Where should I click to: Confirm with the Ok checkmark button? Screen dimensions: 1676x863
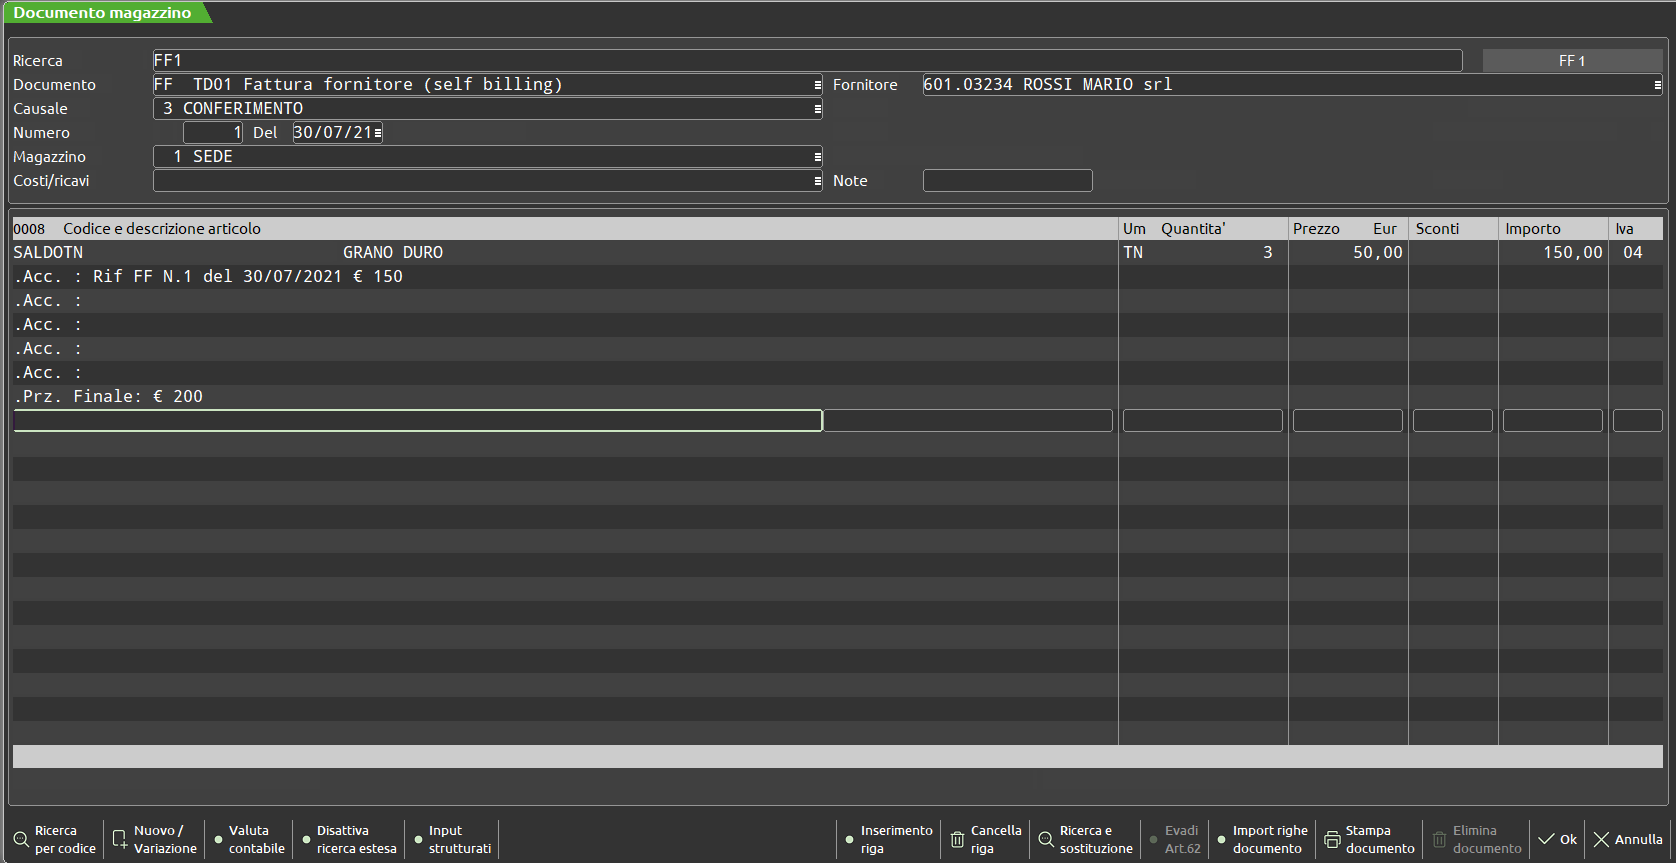(x=1558, y=840)
